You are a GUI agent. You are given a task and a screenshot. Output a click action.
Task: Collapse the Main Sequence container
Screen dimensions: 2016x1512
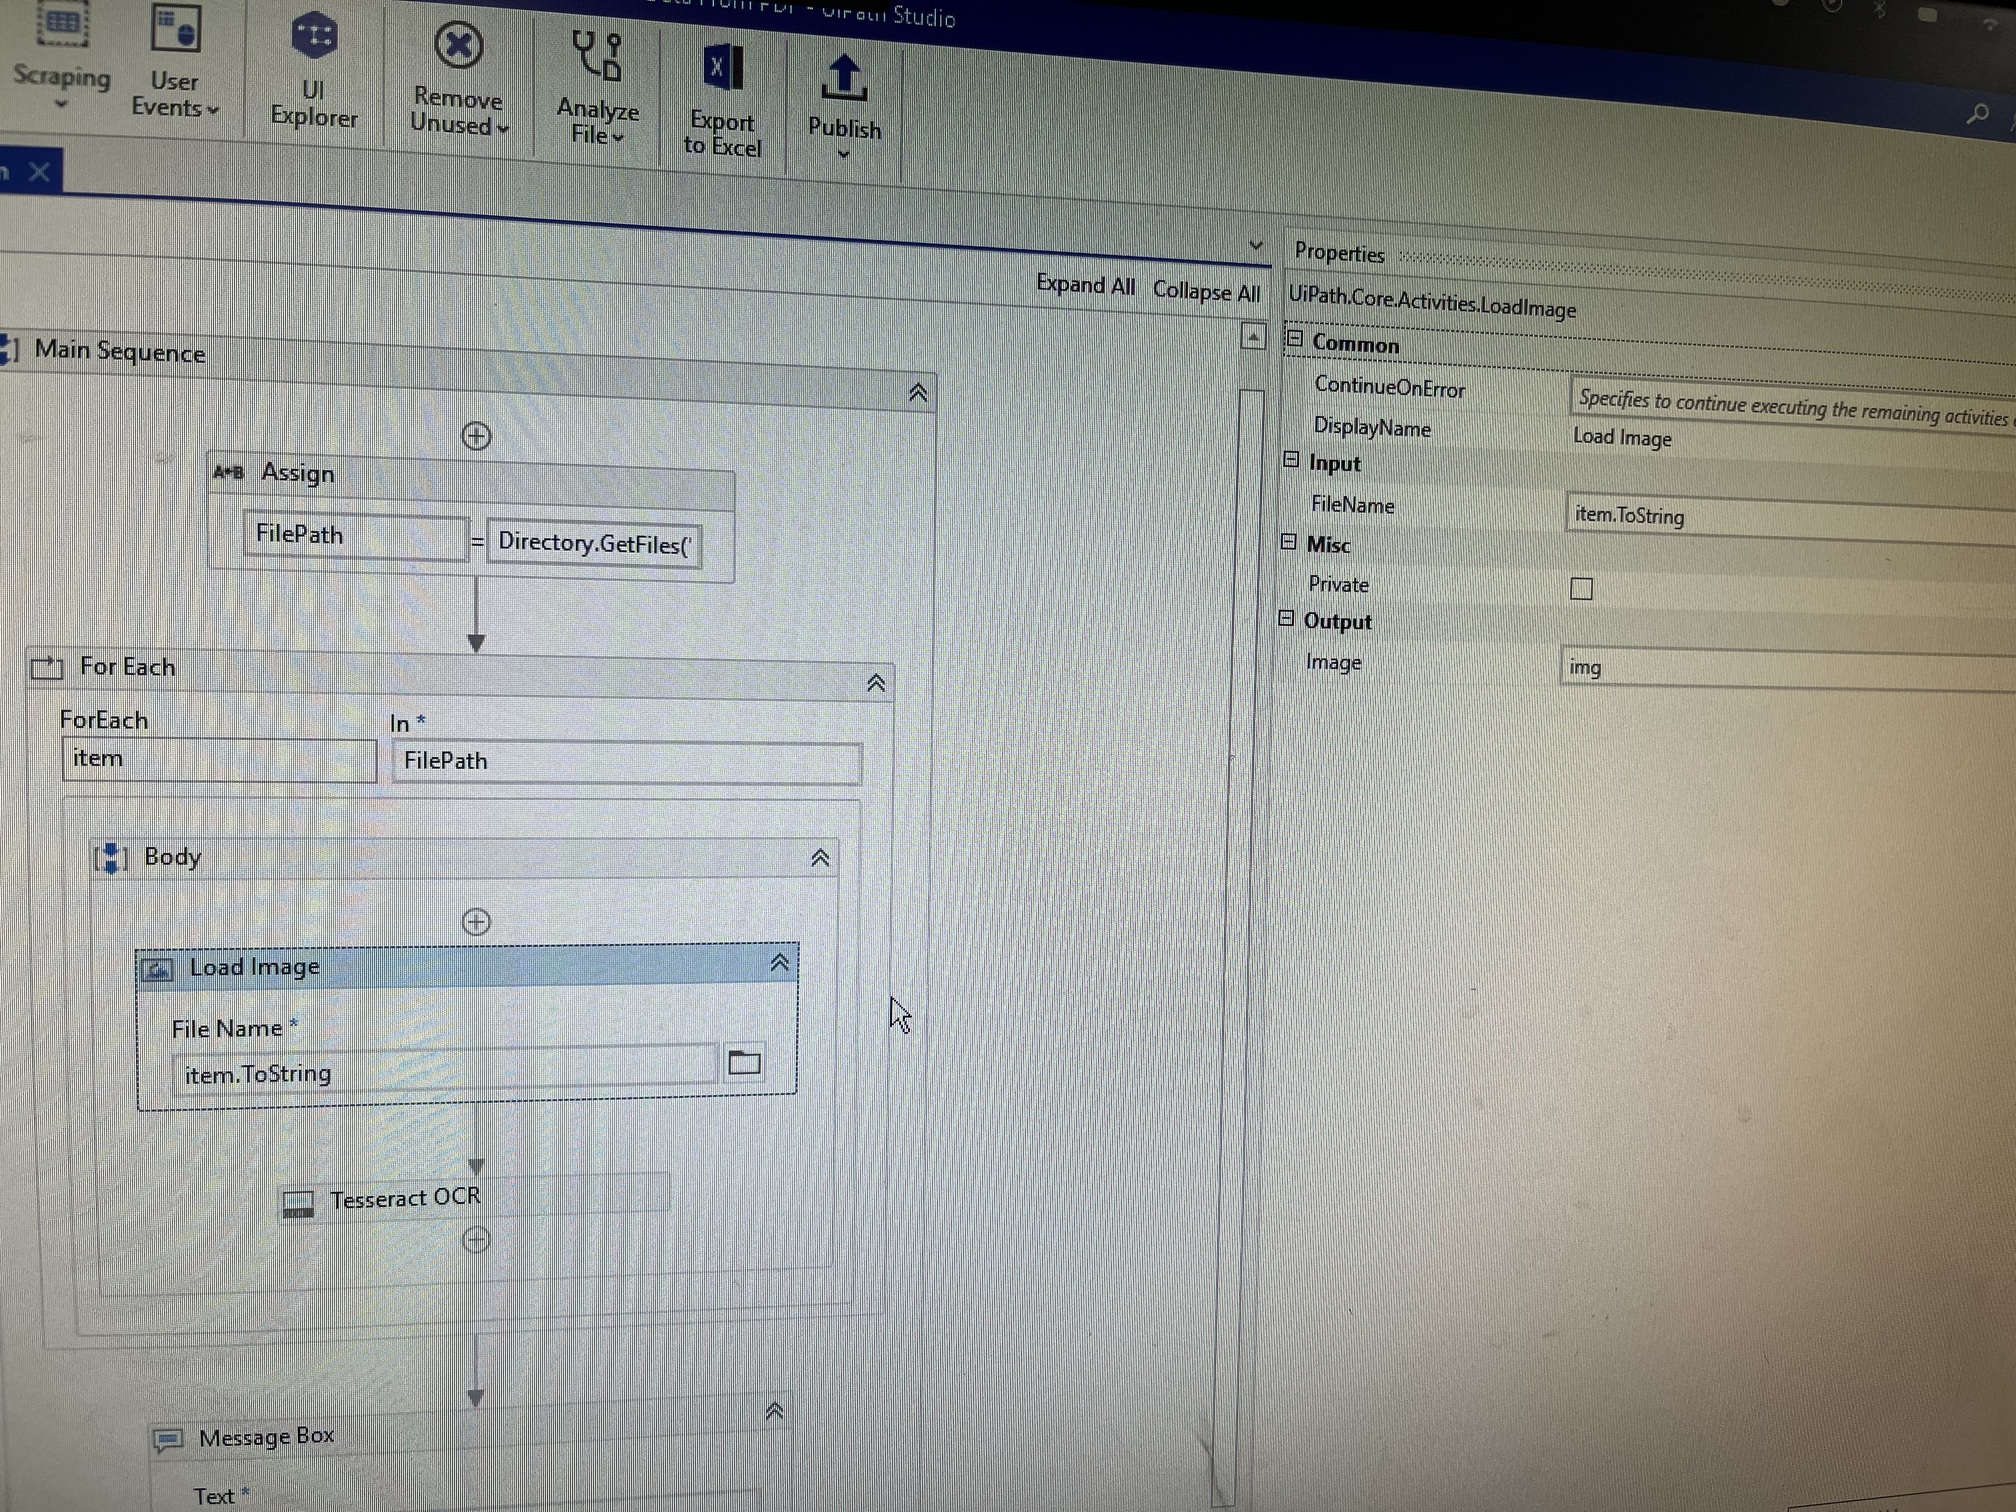pyautogui.click(x=918, y=393)
